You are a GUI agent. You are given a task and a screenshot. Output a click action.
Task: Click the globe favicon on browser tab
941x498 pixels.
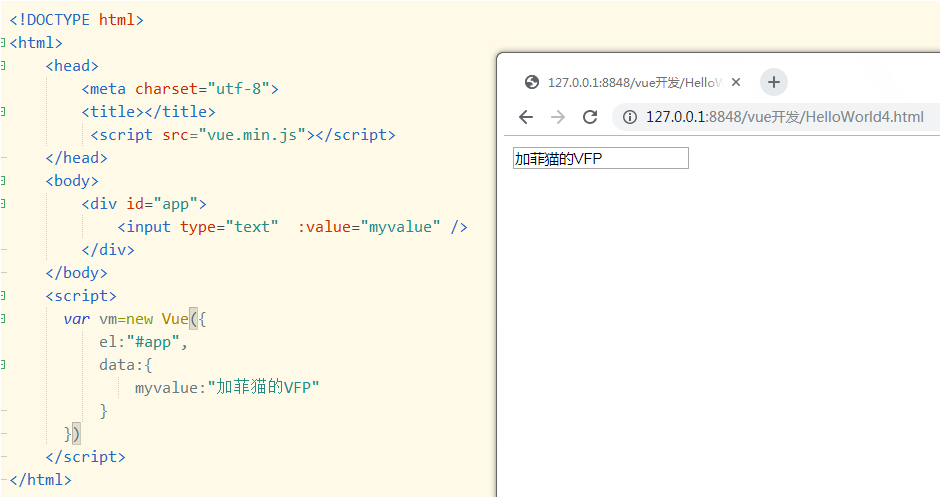(x=532, y=82)
